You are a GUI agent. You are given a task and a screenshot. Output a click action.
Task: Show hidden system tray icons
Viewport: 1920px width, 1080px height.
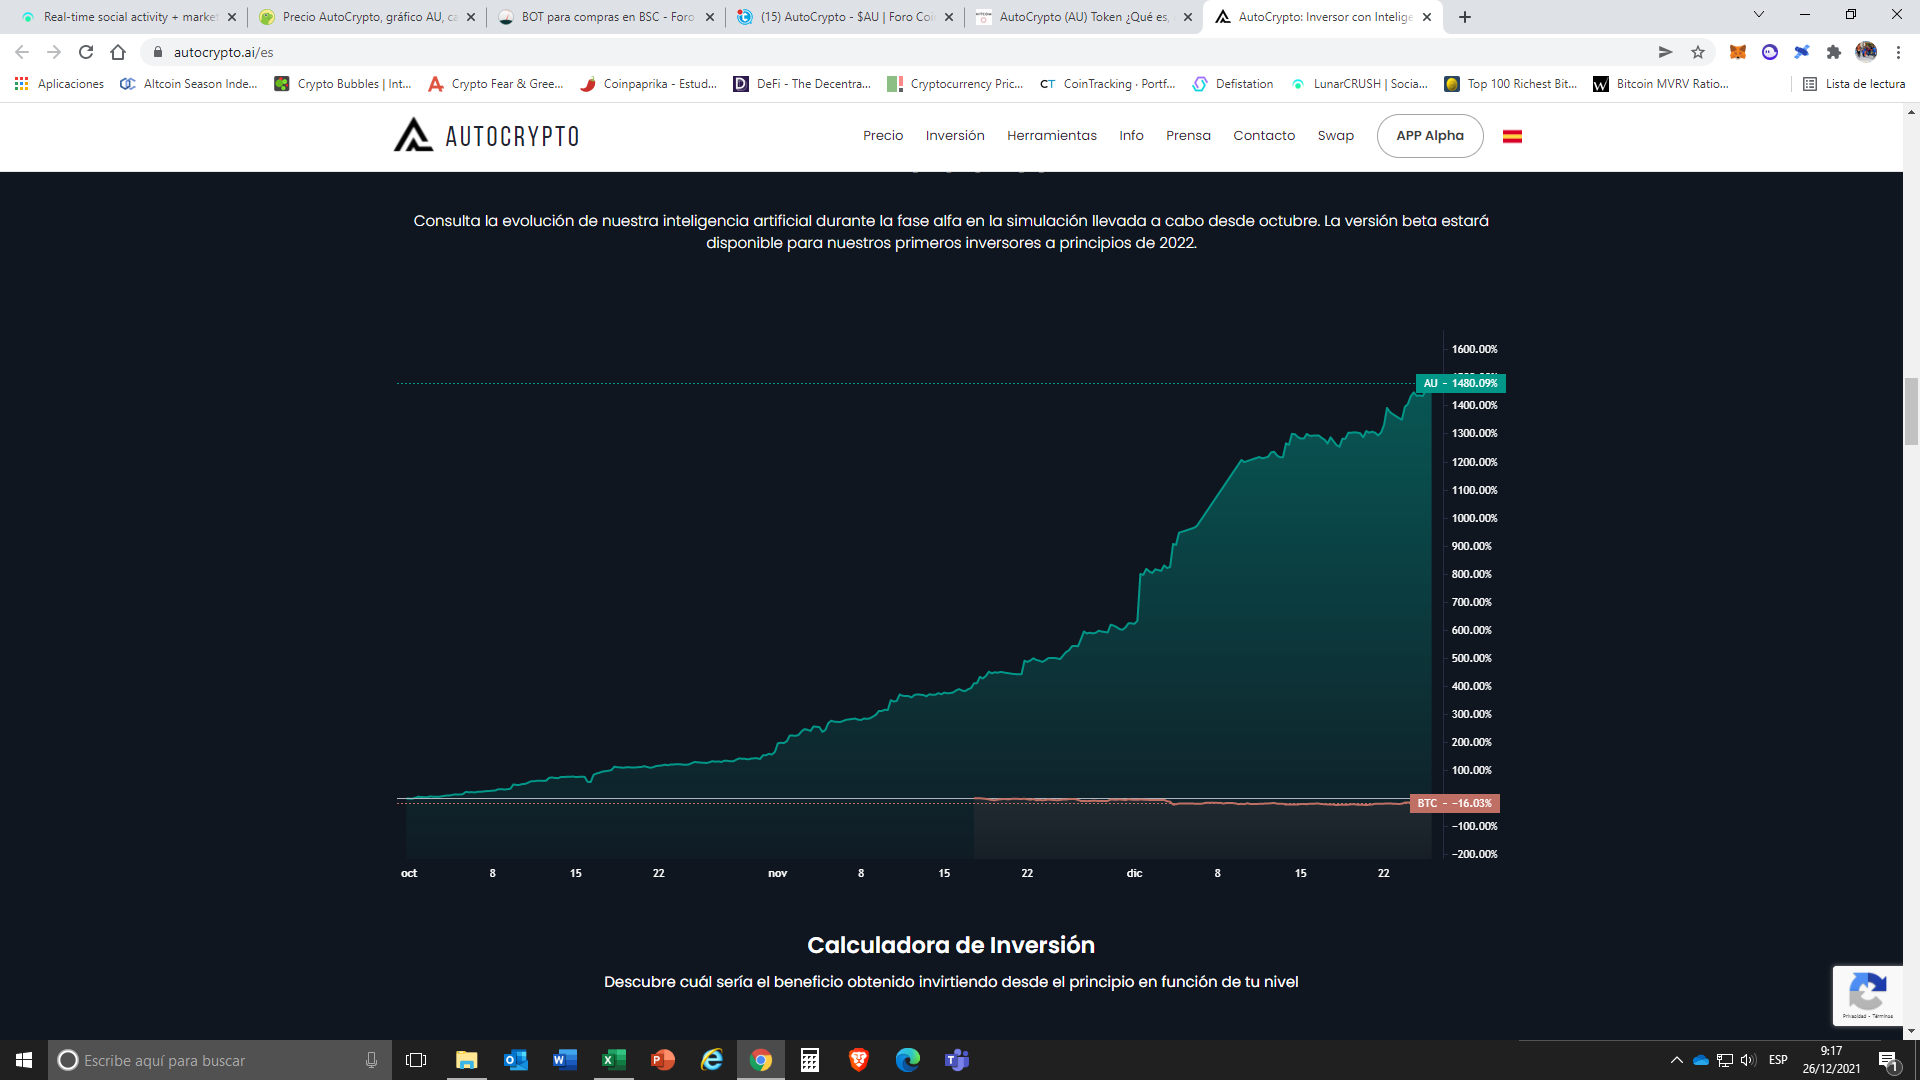1676,1060
